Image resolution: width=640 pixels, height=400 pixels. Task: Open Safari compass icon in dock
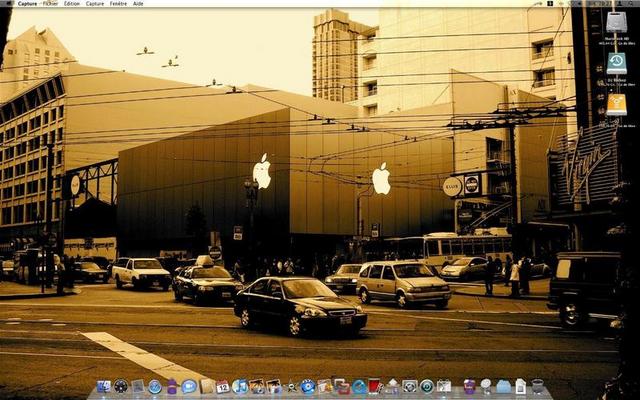click(155, 387)
